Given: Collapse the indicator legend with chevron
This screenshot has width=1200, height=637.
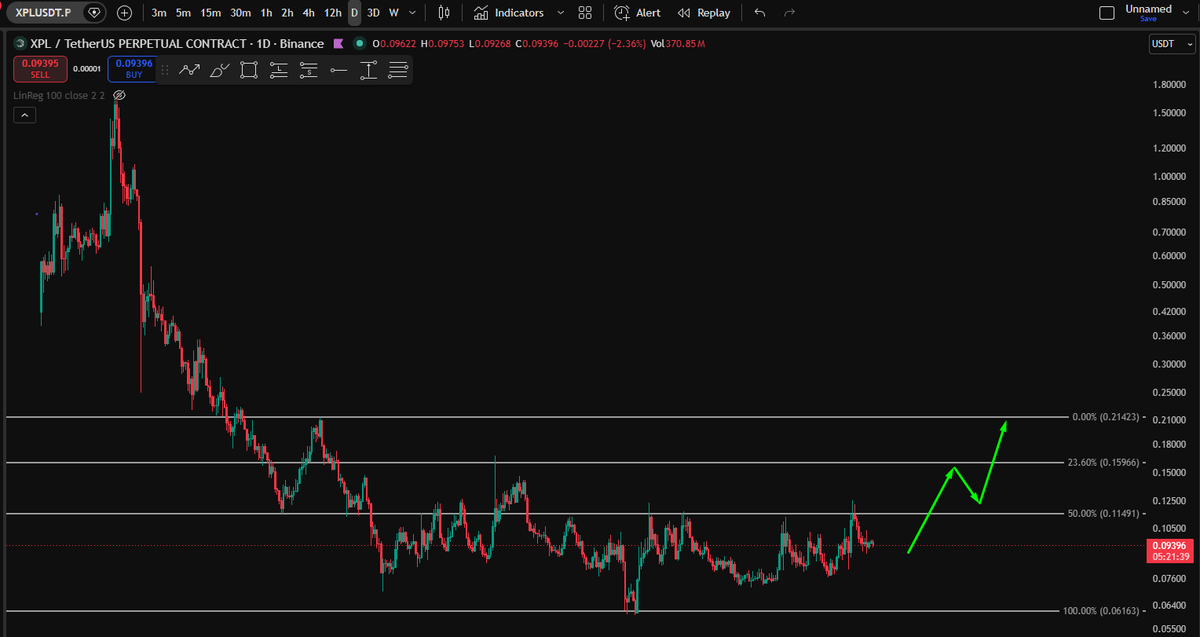Looking at the screenshot, I should click(x=24, y=116).
